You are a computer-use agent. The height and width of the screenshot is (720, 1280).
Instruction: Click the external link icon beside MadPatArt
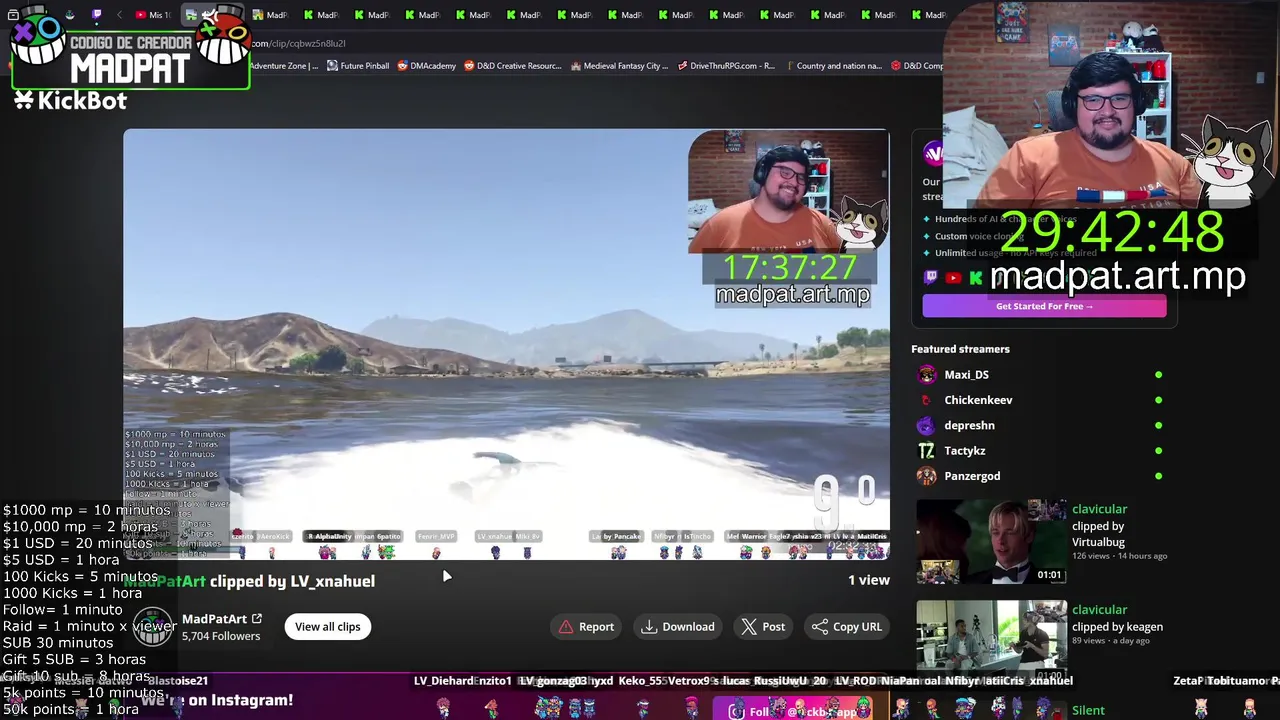(257, 619)
